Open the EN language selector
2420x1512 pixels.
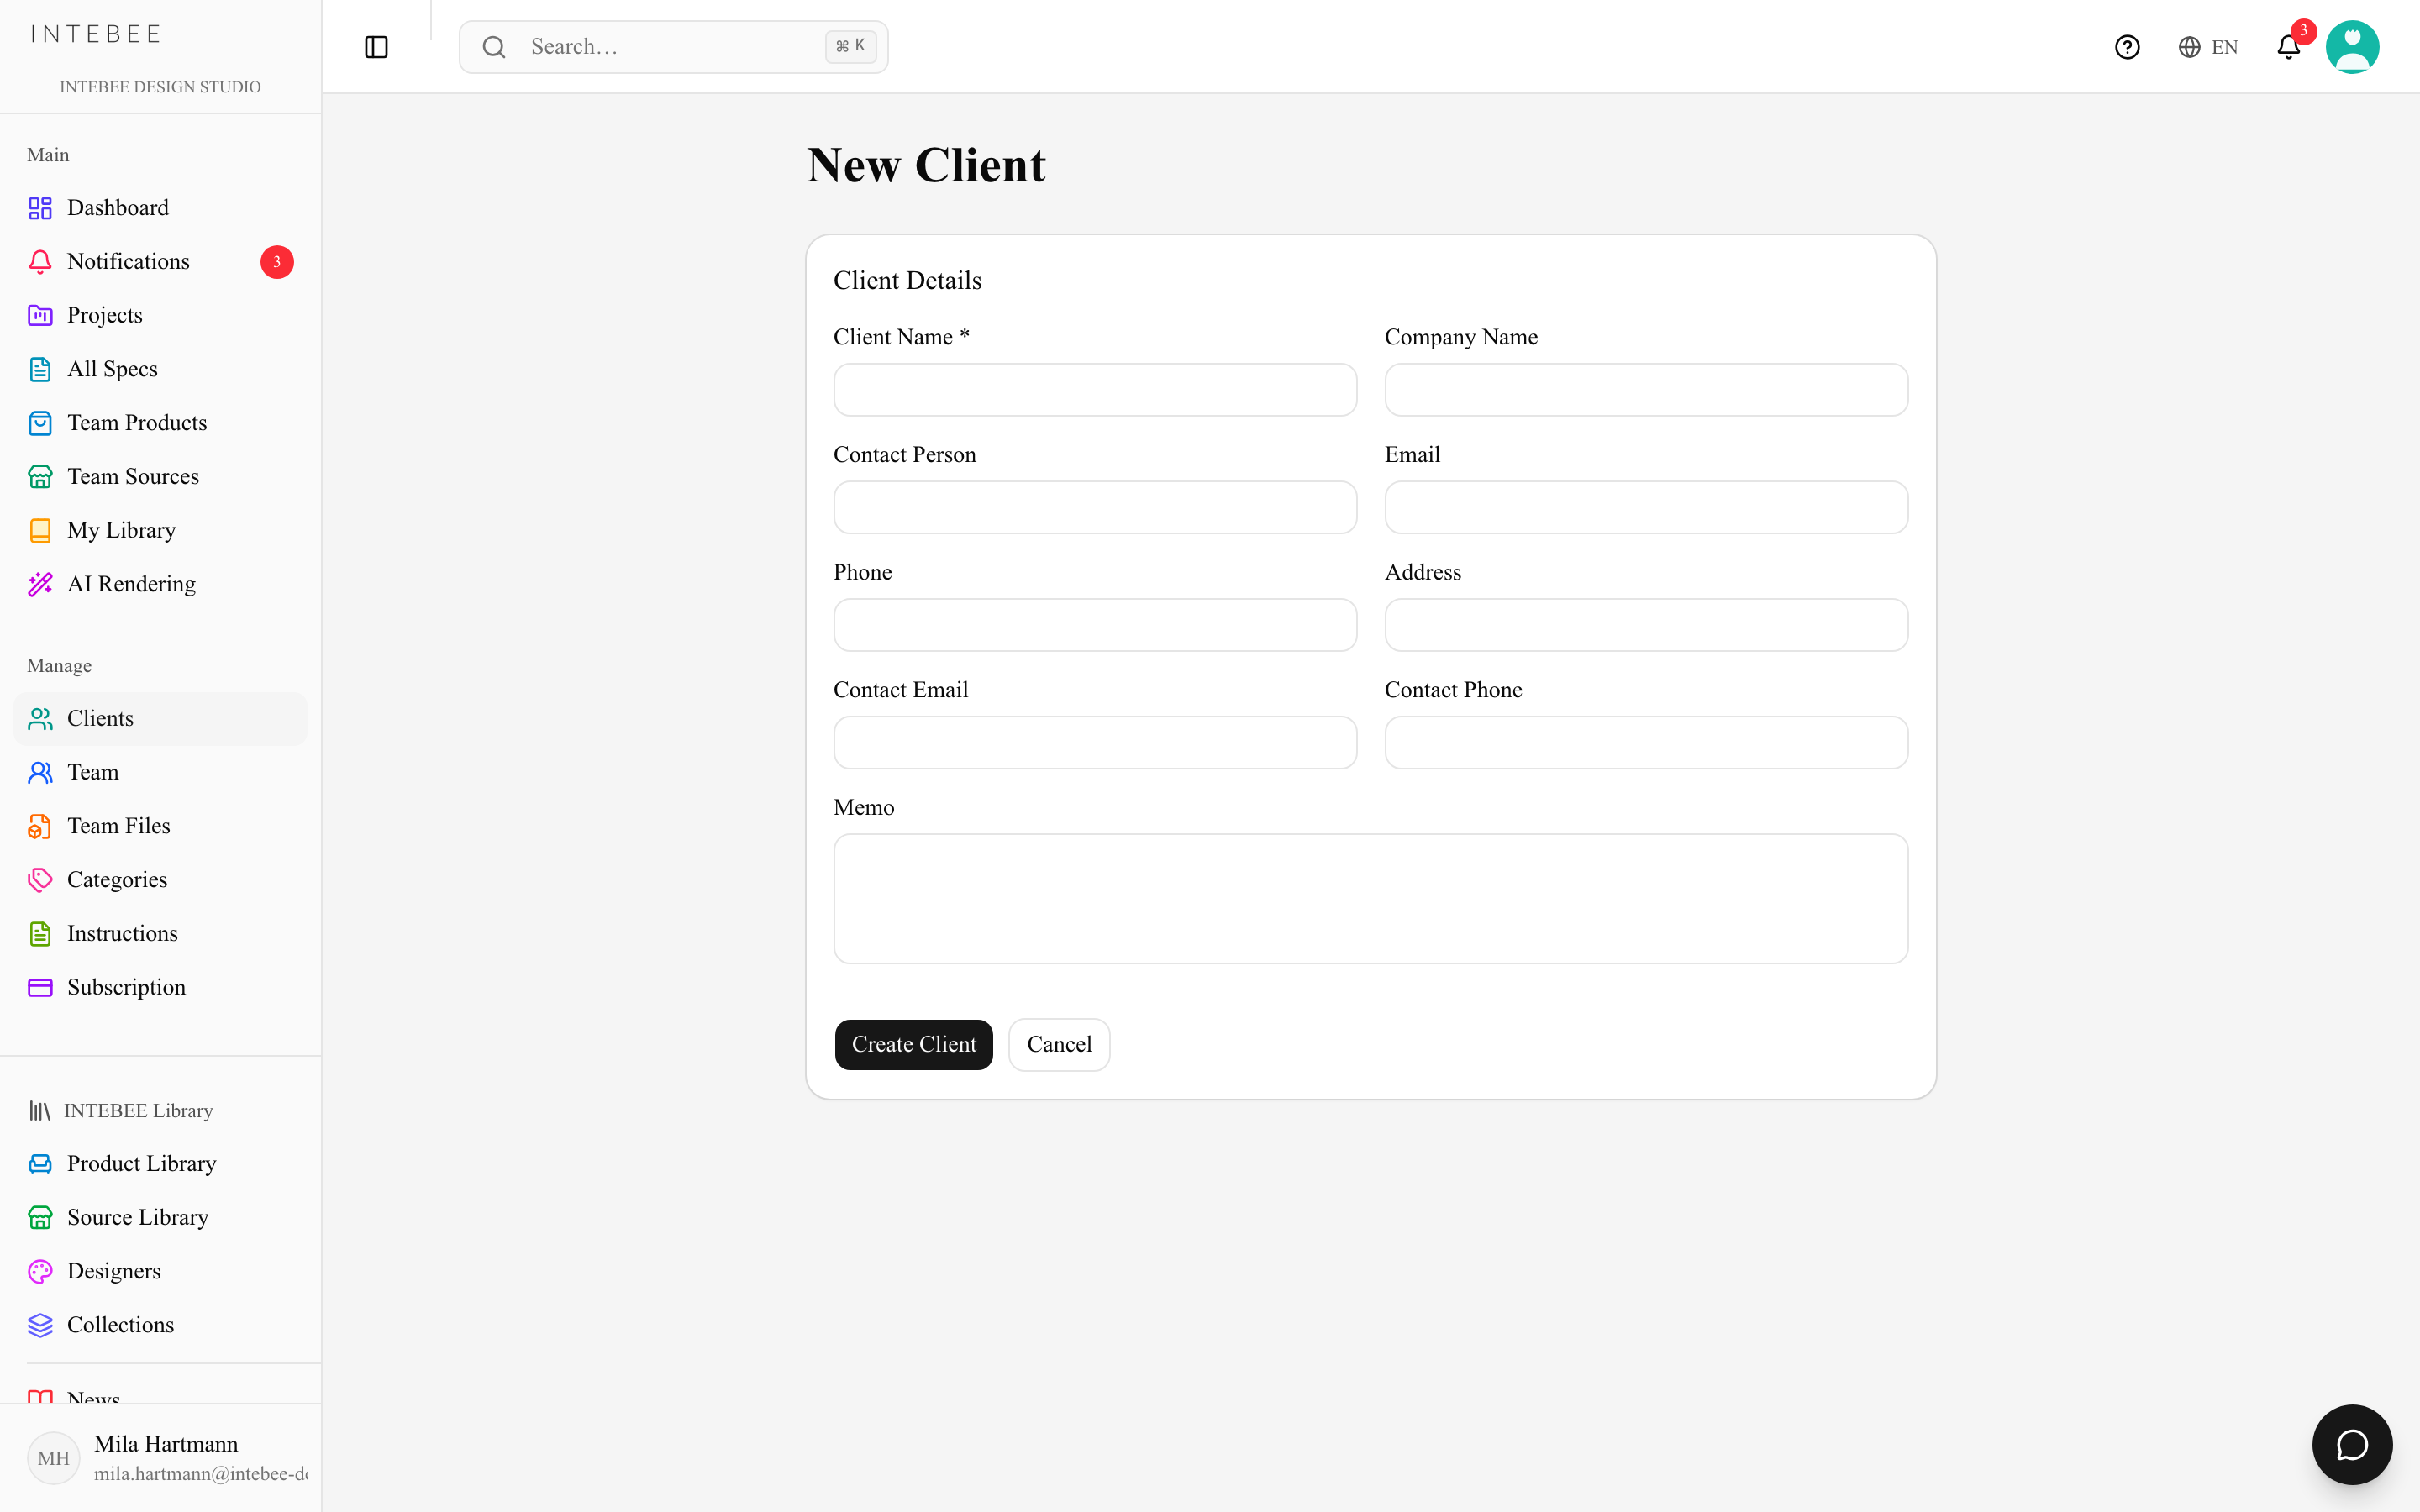(2208, 47)
